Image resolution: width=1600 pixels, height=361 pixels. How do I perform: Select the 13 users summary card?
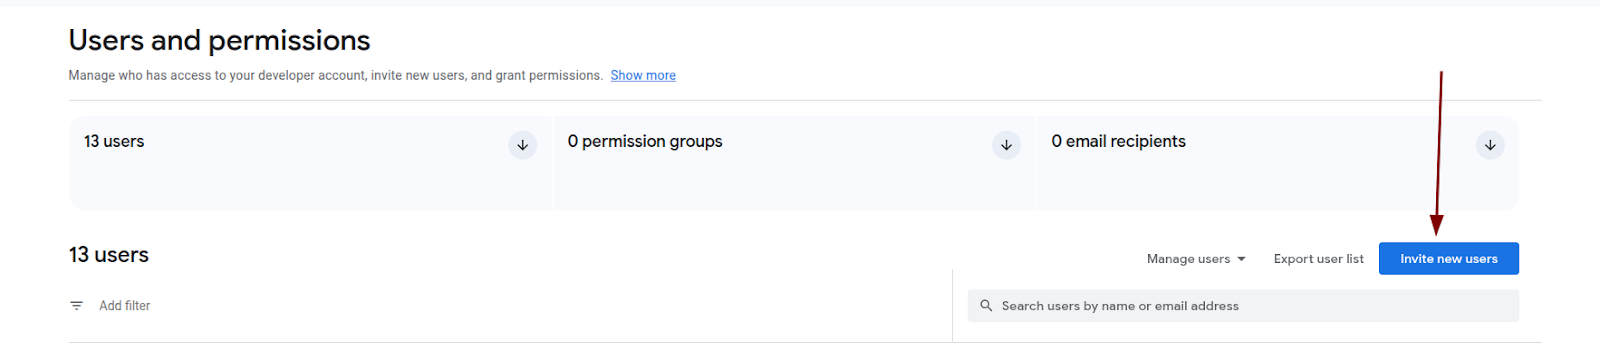pos(310,163)
